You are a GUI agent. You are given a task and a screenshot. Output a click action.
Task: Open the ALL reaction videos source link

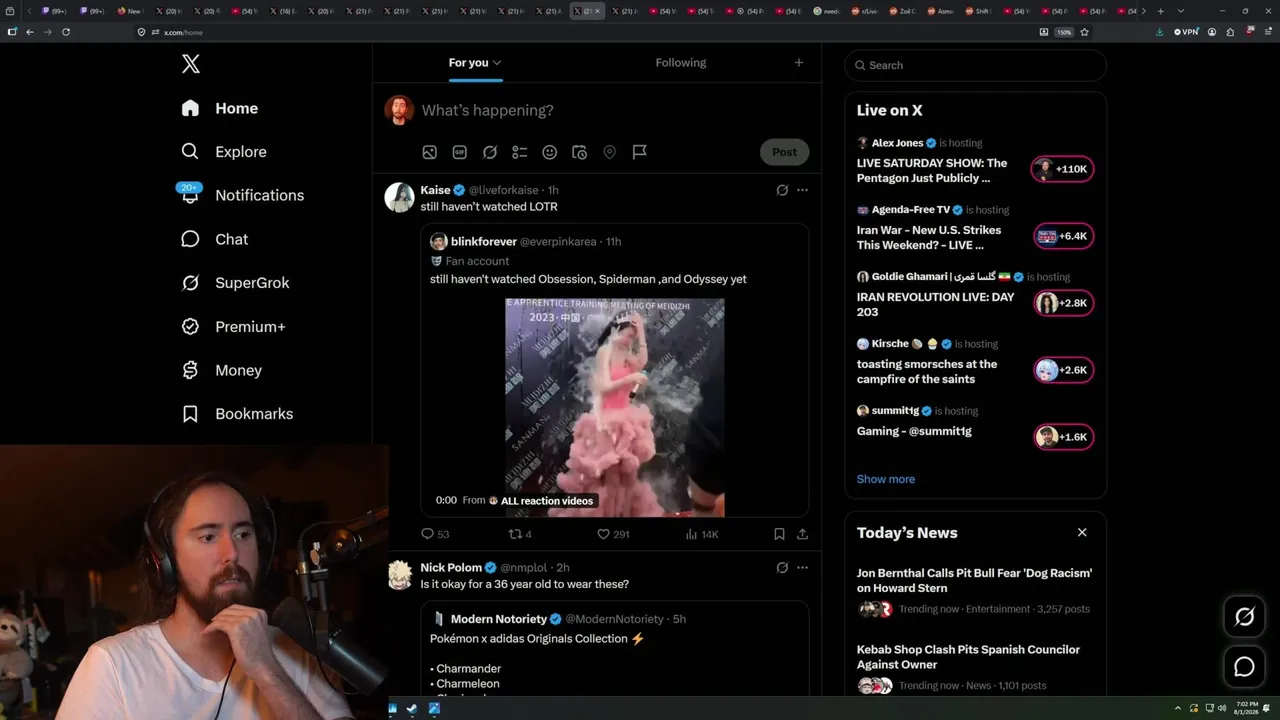coord(546,501)
